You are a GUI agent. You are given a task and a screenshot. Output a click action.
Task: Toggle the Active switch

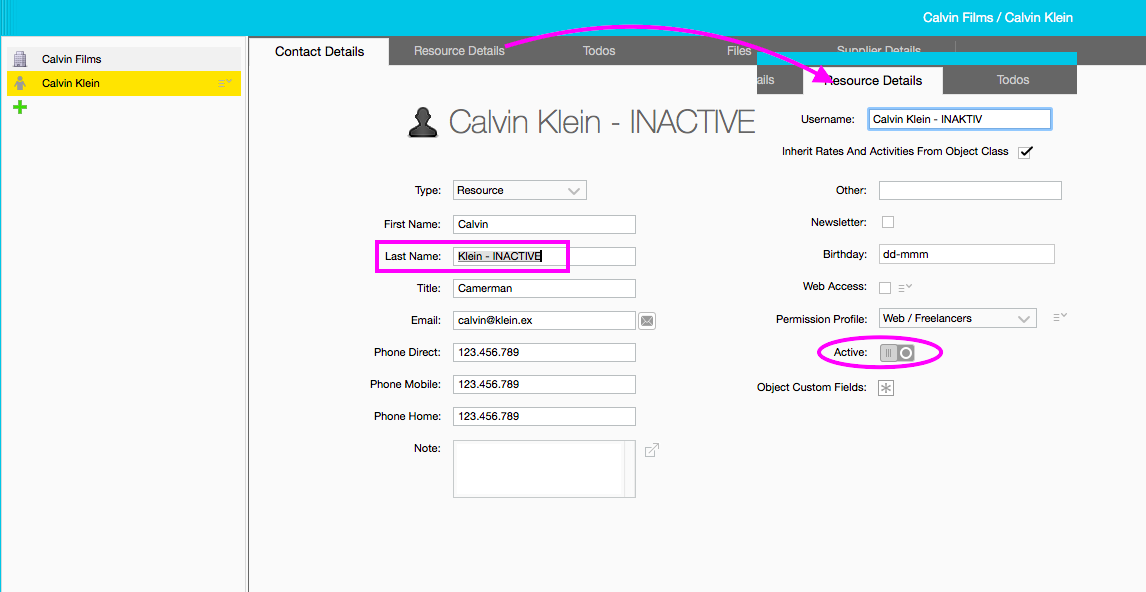[897, 353]
